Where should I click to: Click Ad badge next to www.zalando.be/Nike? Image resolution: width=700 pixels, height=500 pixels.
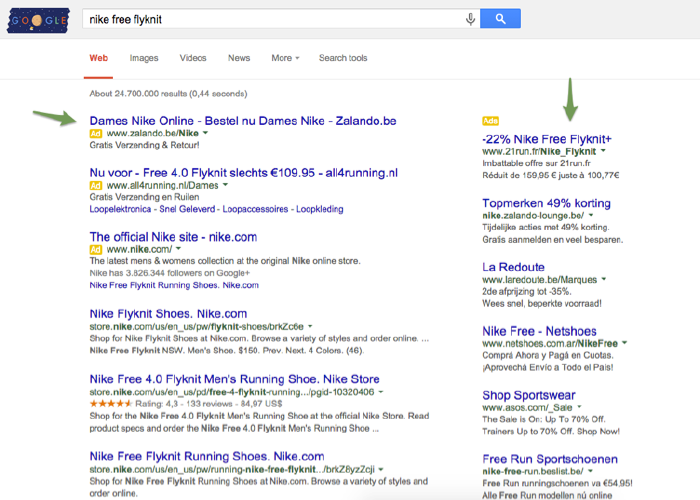96,133
